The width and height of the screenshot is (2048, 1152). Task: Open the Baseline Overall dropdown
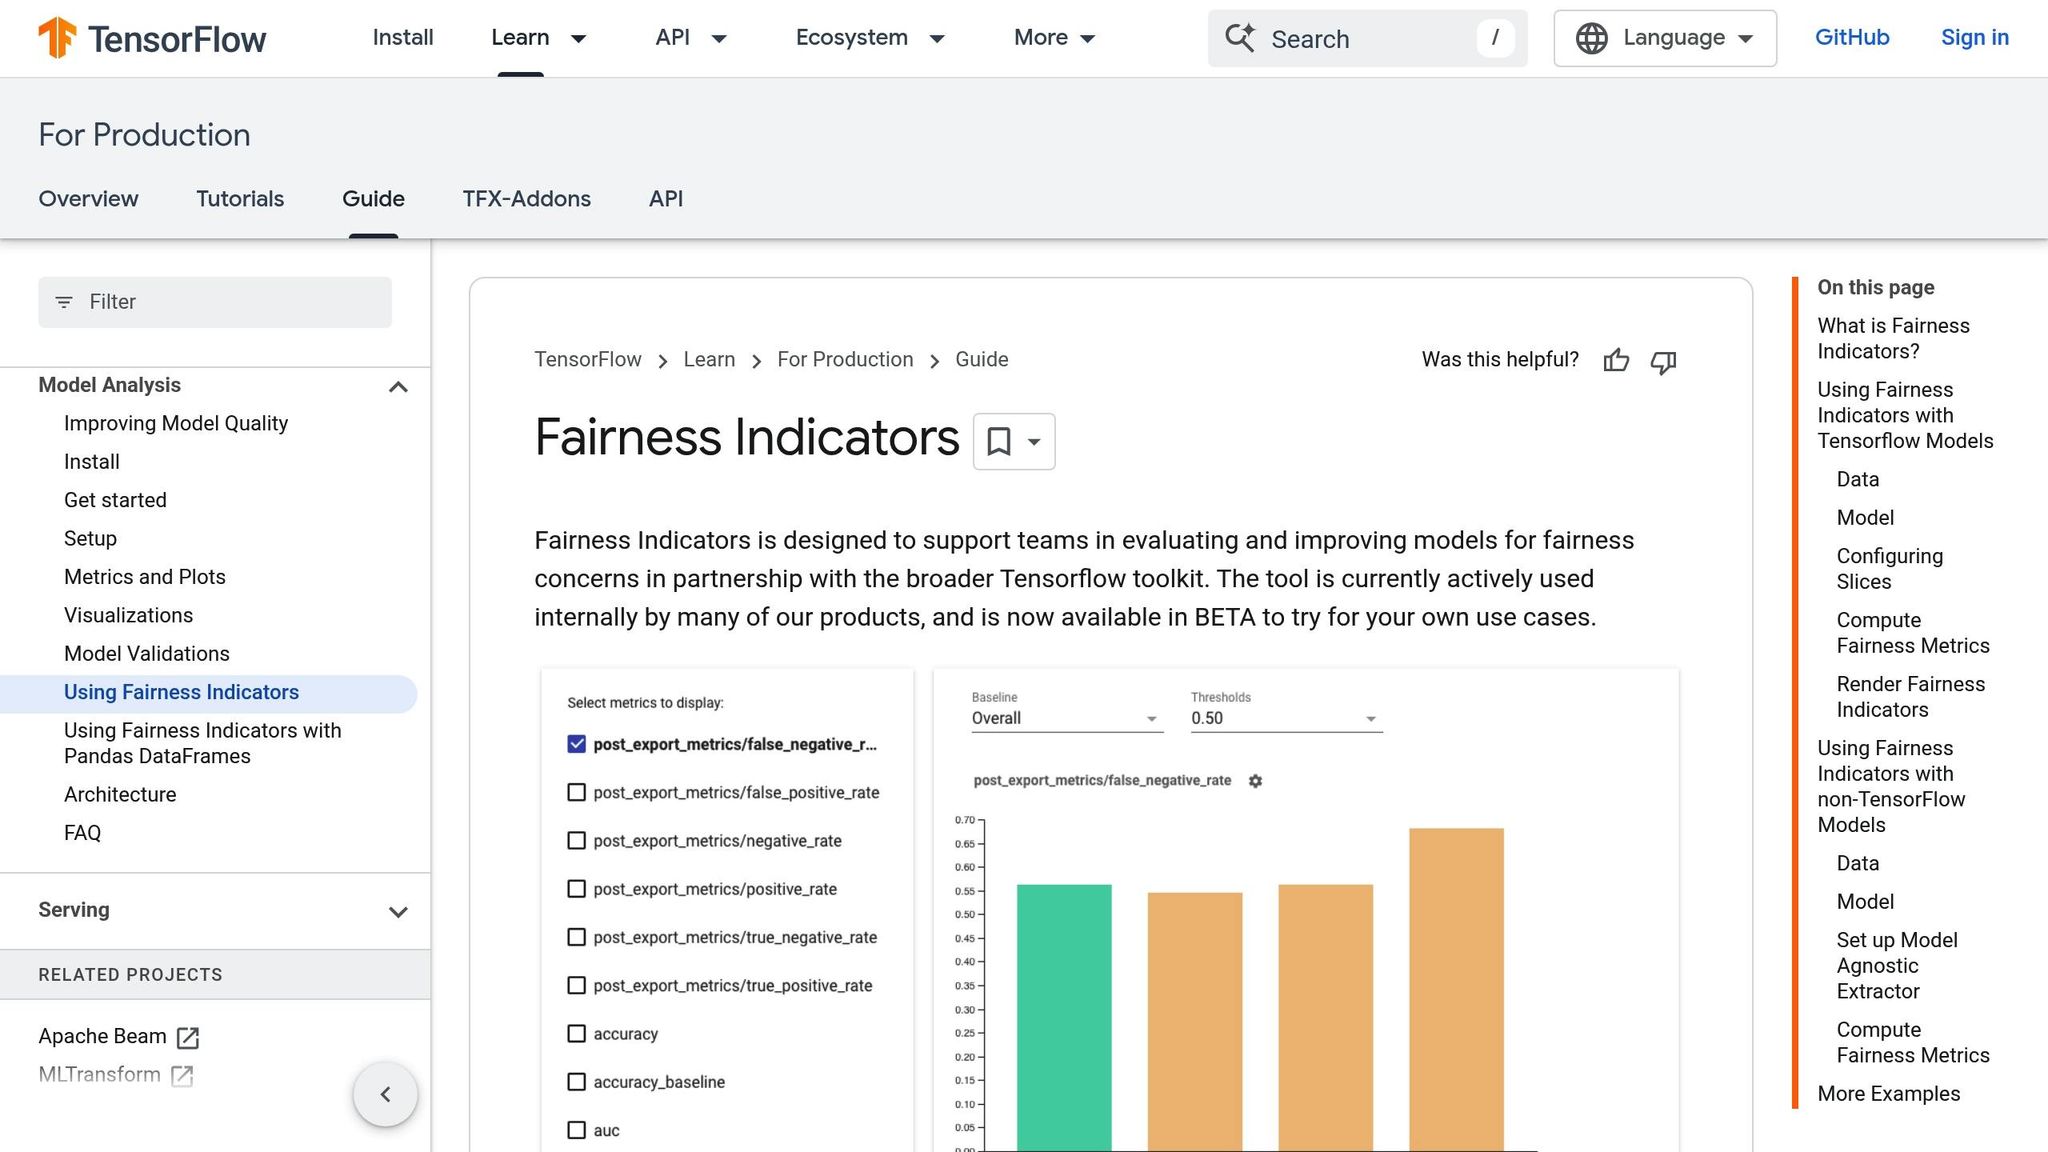click(x=1067, y=718)
